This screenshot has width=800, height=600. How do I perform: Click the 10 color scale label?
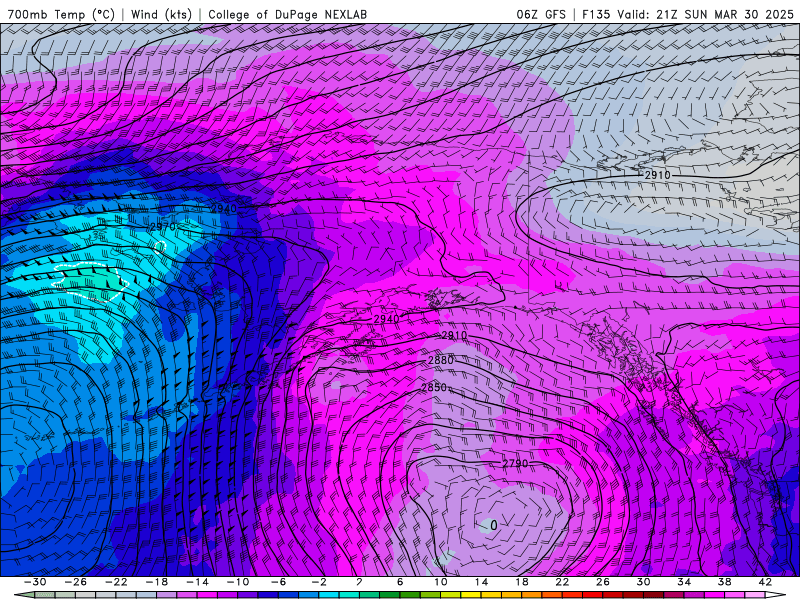(440, 582)
